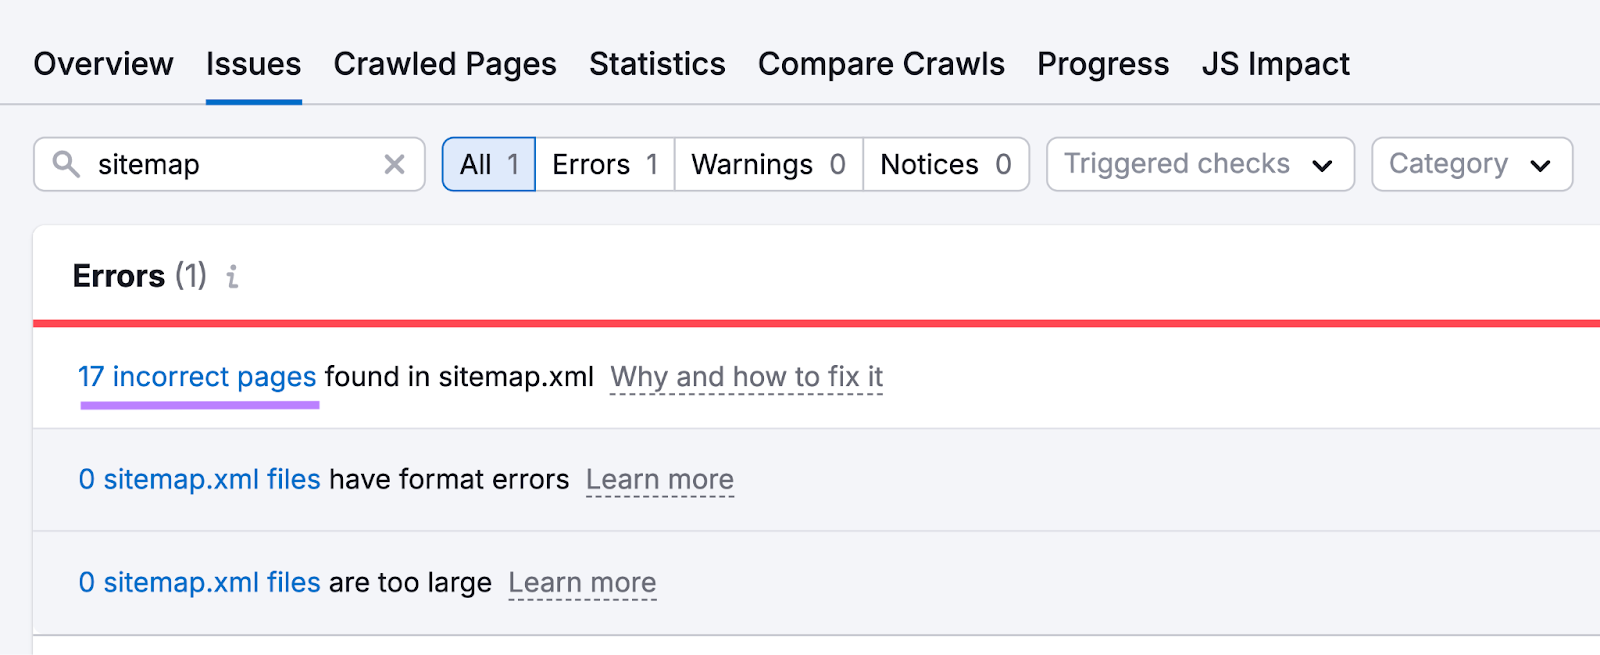Viewport: 1600px width, 655px height.
Task: Open the 17 incorrect pages link
Action: (197, 377)
